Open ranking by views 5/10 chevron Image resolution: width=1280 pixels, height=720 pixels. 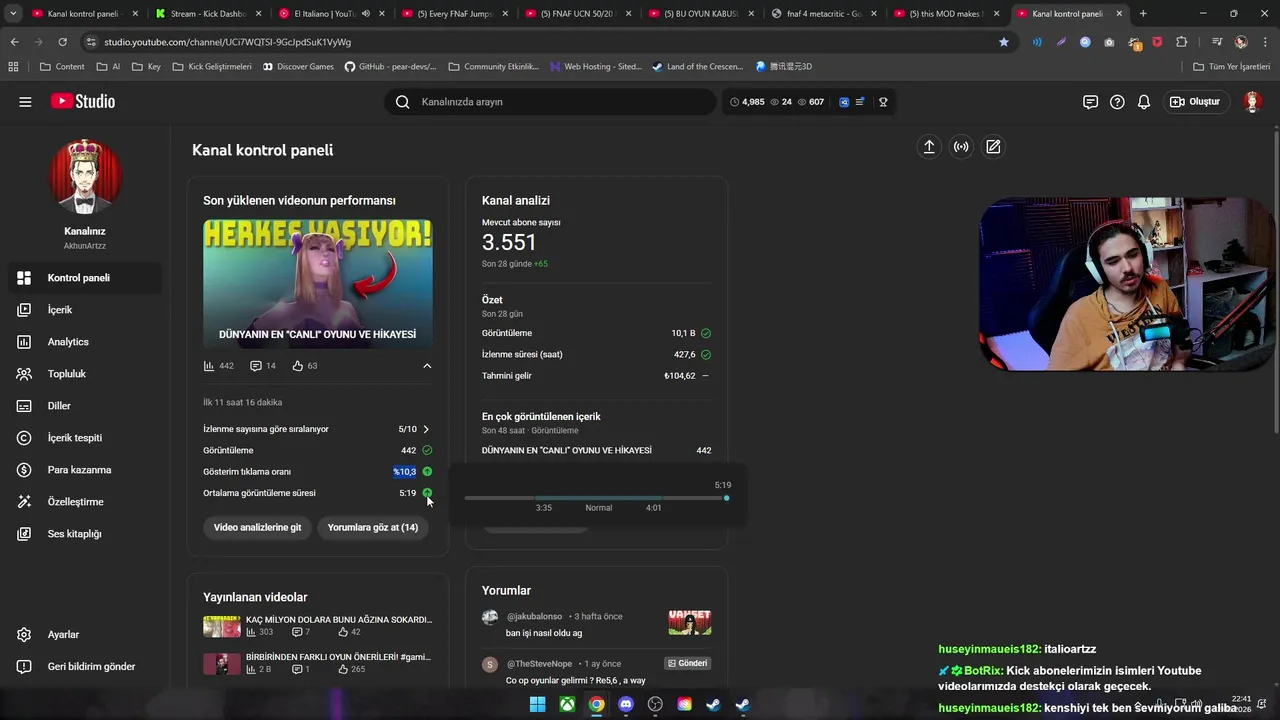426,429
